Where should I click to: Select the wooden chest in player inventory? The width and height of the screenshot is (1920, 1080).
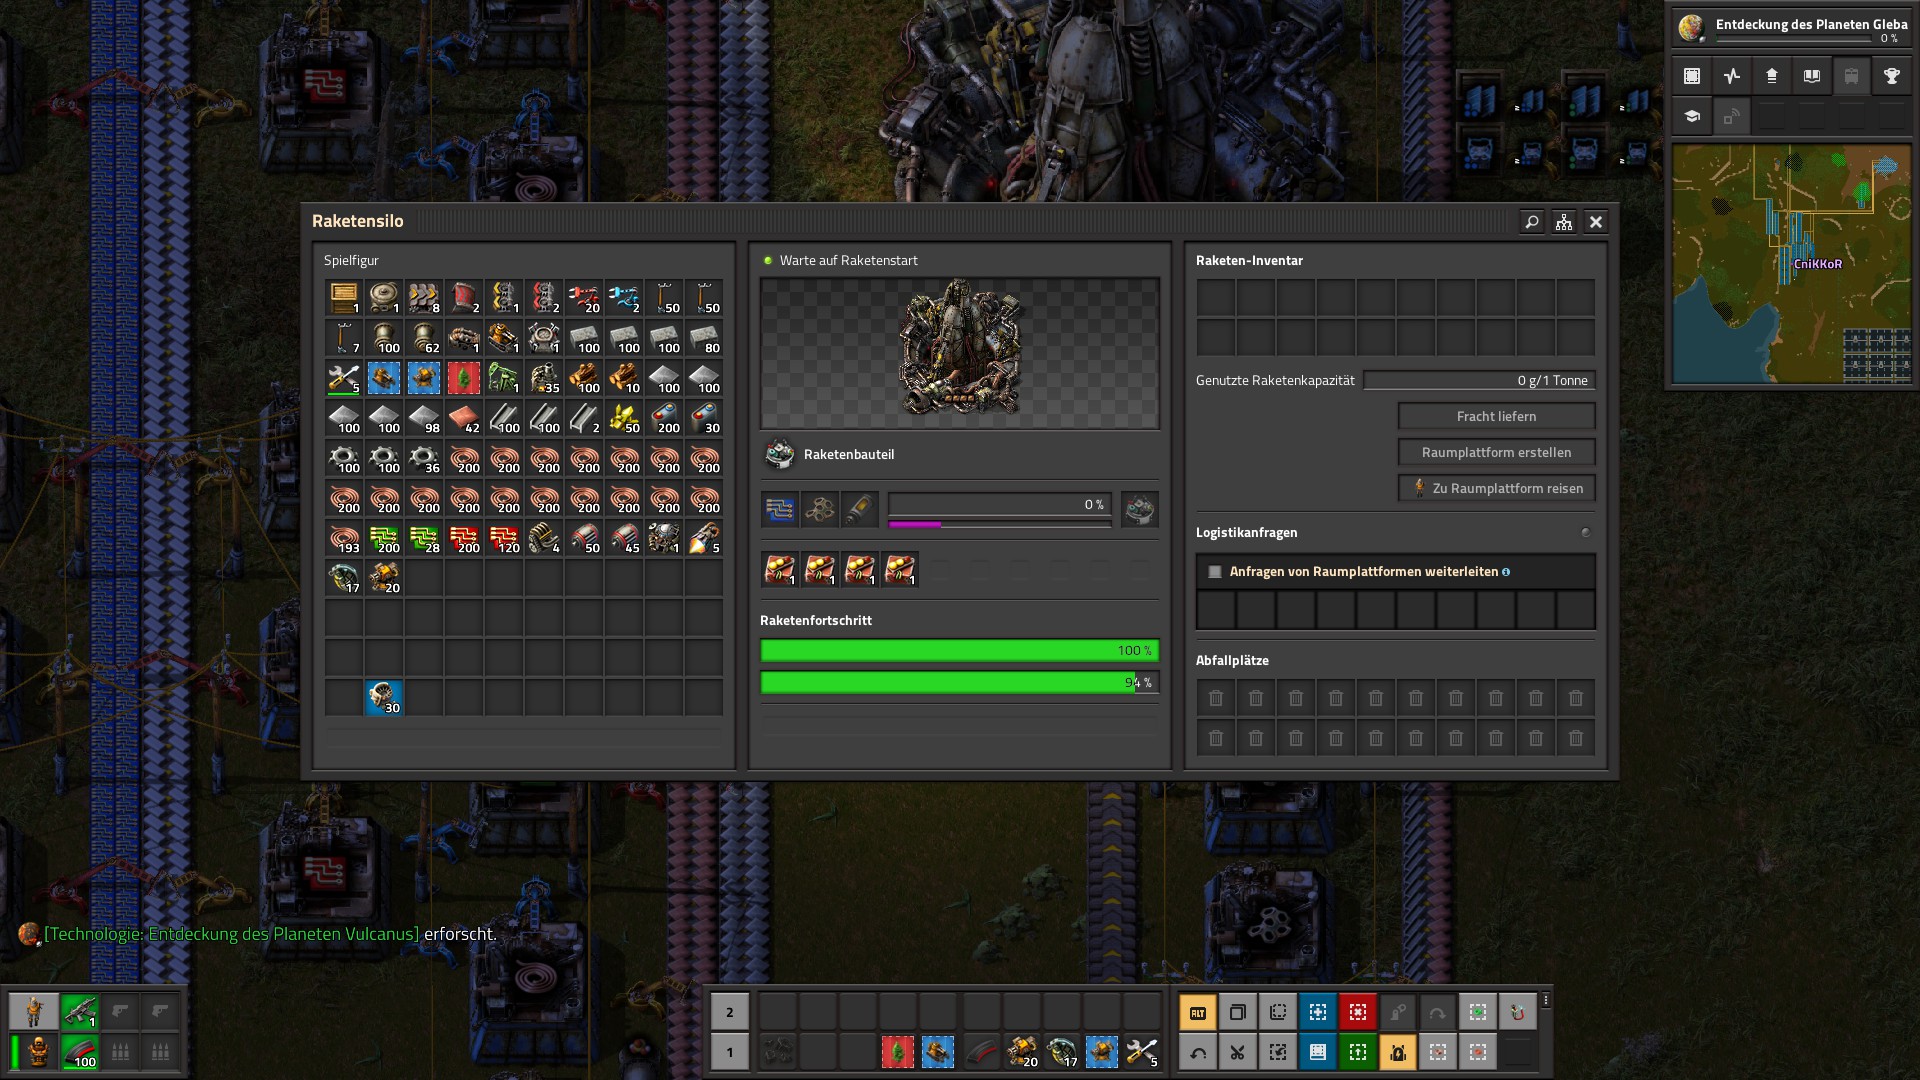click(343, 297)
